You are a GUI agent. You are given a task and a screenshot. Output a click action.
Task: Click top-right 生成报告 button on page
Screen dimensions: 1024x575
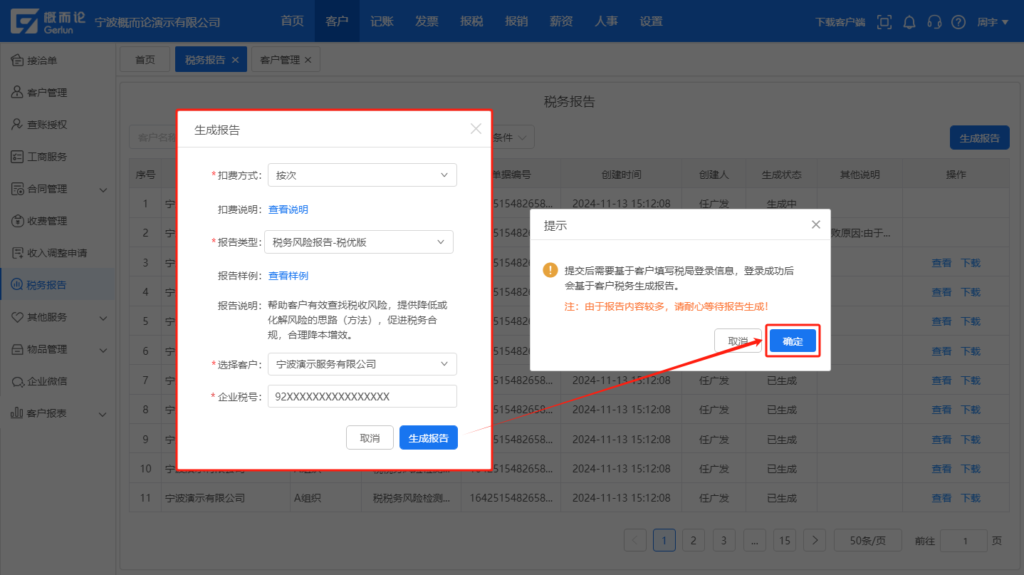pos(979,138)
